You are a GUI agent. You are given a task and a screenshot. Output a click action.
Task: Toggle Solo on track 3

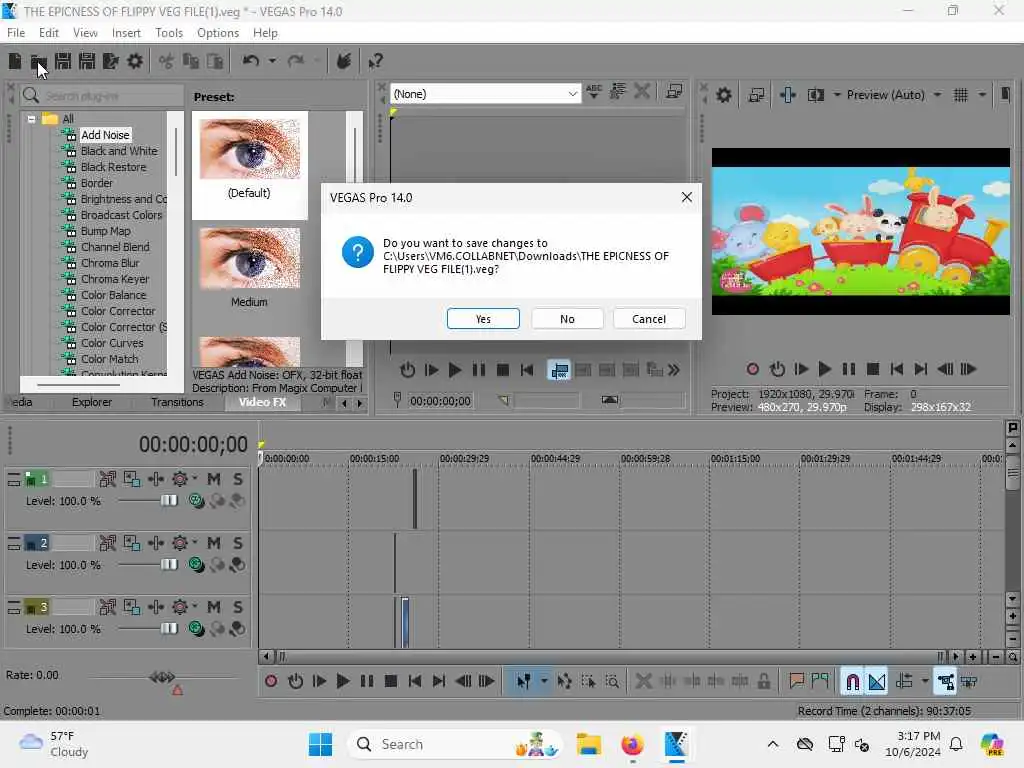238,607
